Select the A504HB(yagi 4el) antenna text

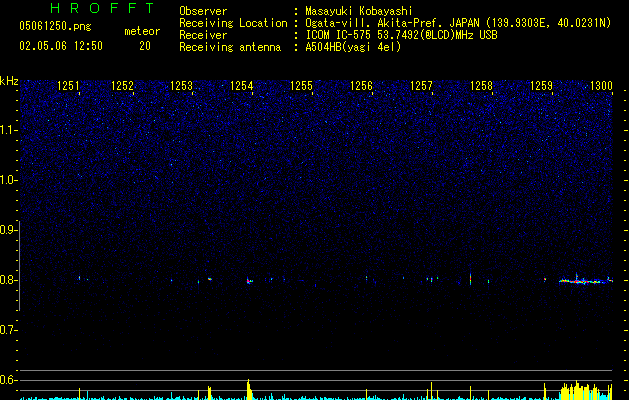353,47
